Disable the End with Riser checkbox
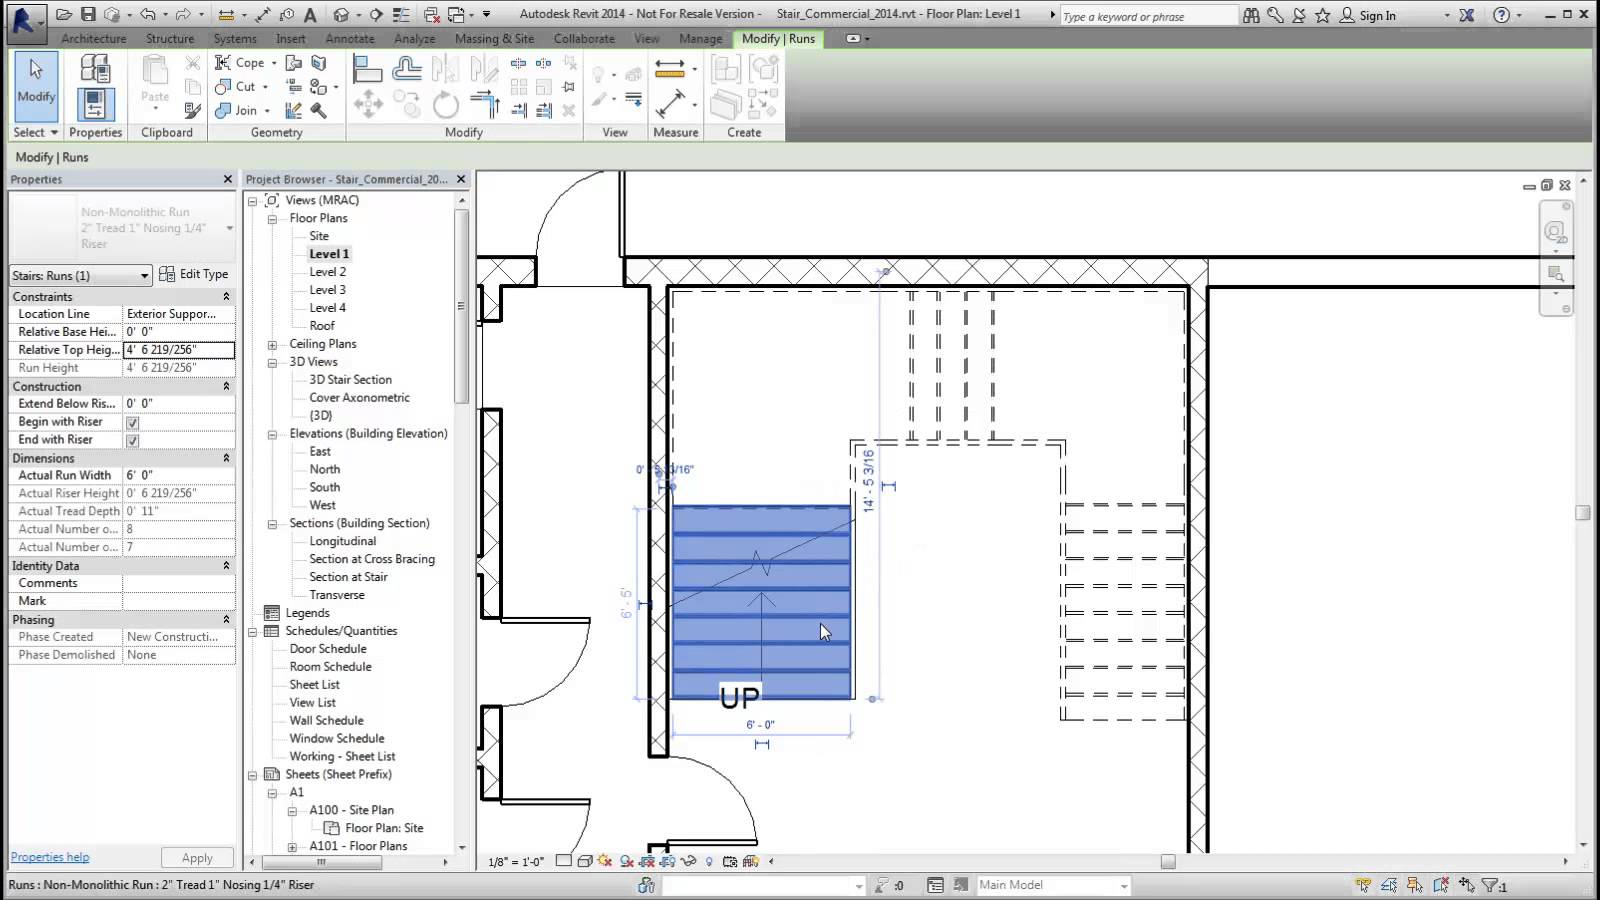1600x900 pixels. 132,440
